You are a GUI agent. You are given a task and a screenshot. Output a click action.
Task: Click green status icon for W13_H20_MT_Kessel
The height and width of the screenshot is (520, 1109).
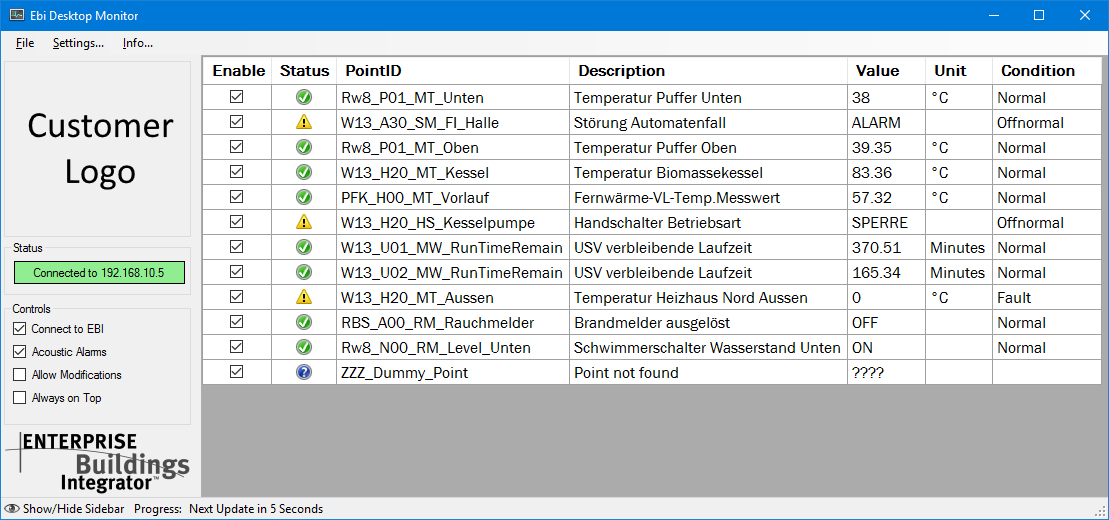(304, 173)
